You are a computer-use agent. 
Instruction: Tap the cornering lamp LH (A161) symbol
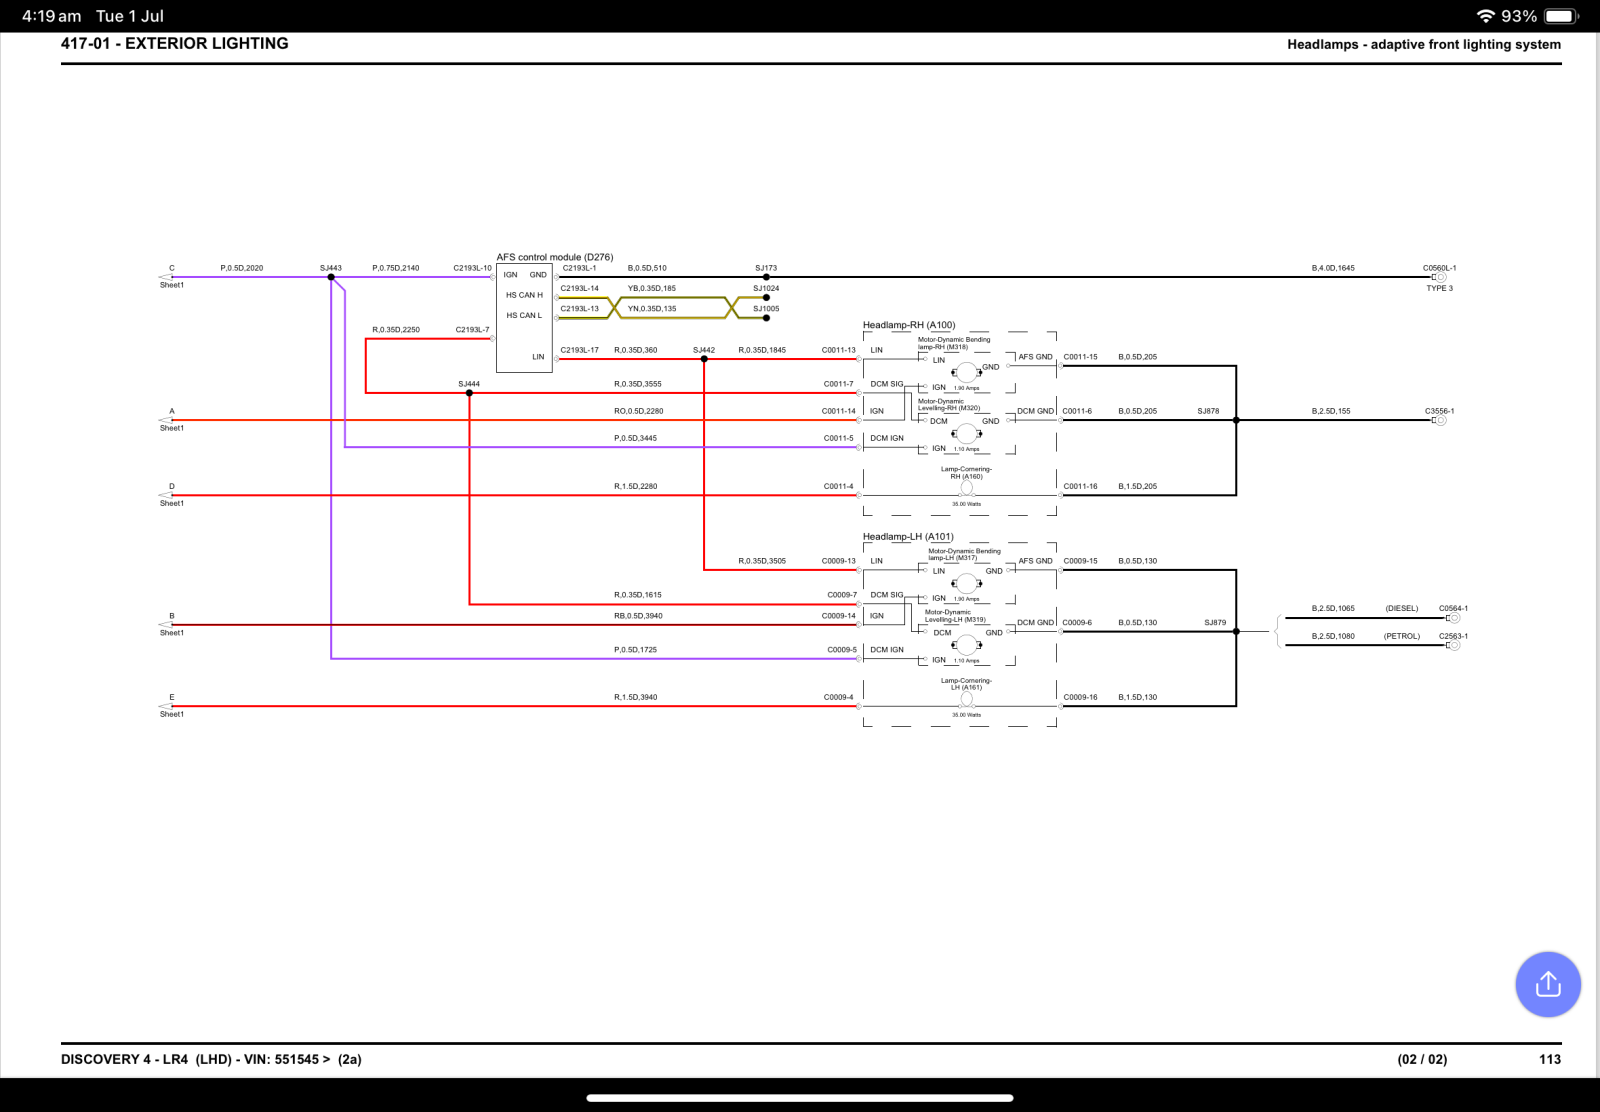pos(967,700)
